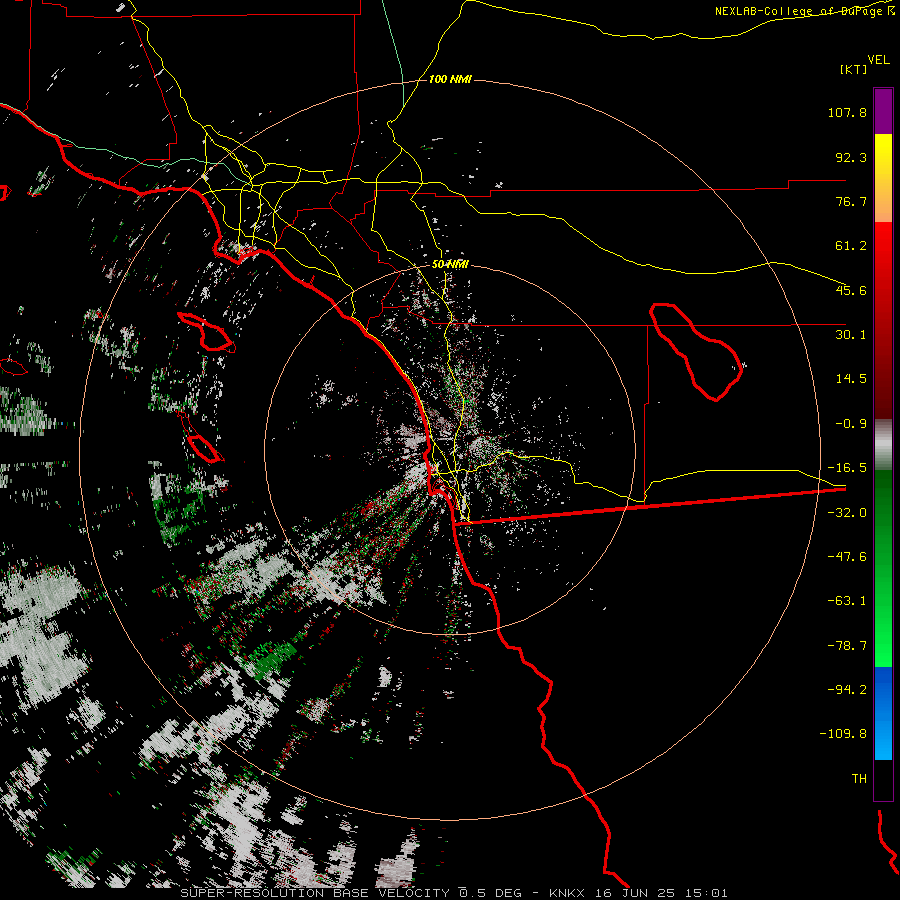Viewport: 900px width, 900px height.
Task: Click the 61.2 velocity scale value
Action: coord(851,246)
